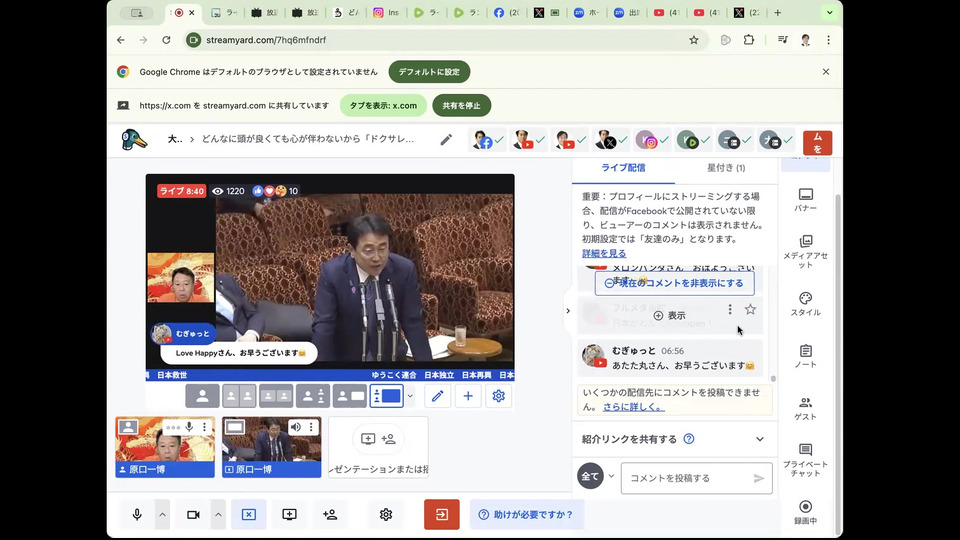Toggle the camera on/off button
The width and height of the screenshot is (960, 540).
tap(193, 514)
